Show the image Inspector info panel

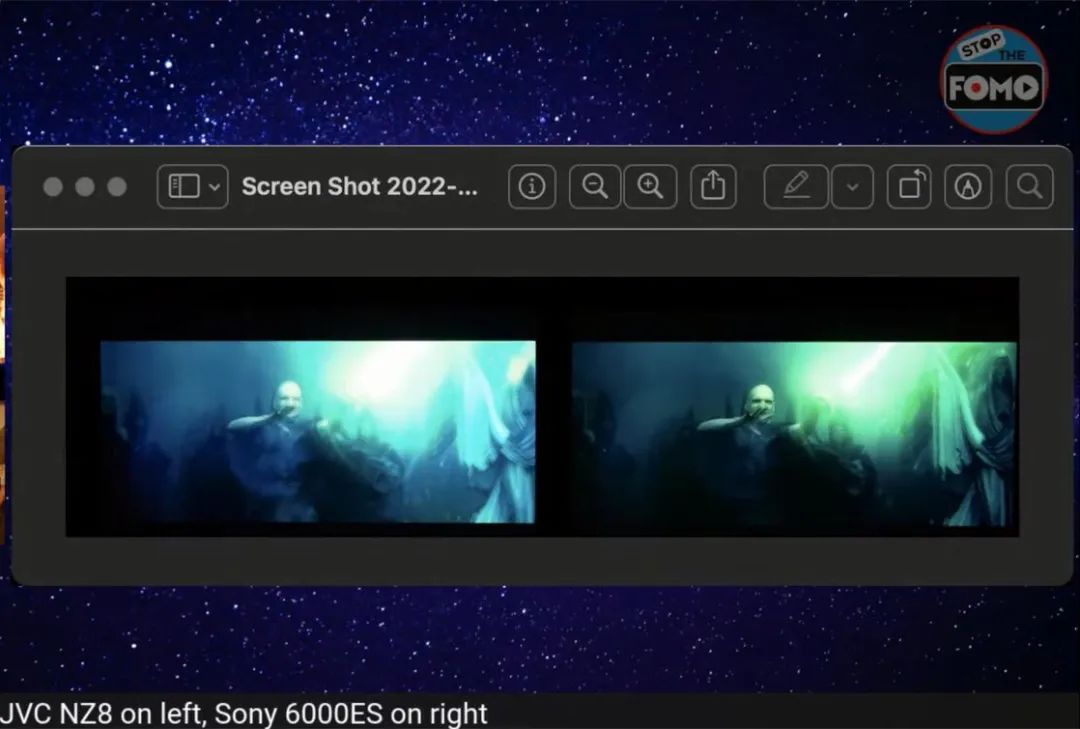[x=532, y=187]
